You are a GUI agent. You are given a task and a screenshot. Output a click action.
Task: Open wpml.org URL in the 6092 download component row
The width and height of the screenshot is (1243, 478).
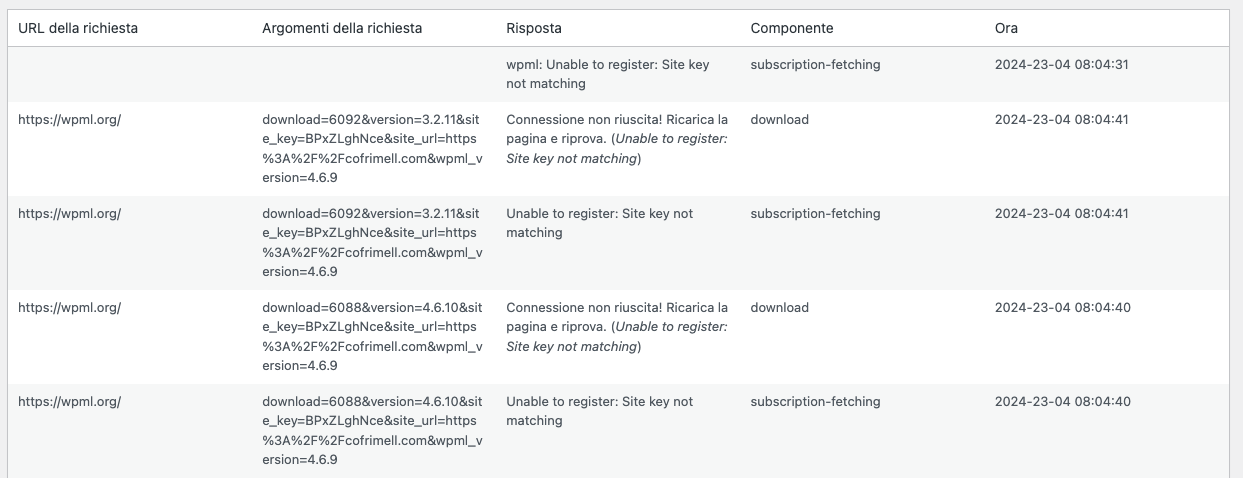(x=69, y=119)
